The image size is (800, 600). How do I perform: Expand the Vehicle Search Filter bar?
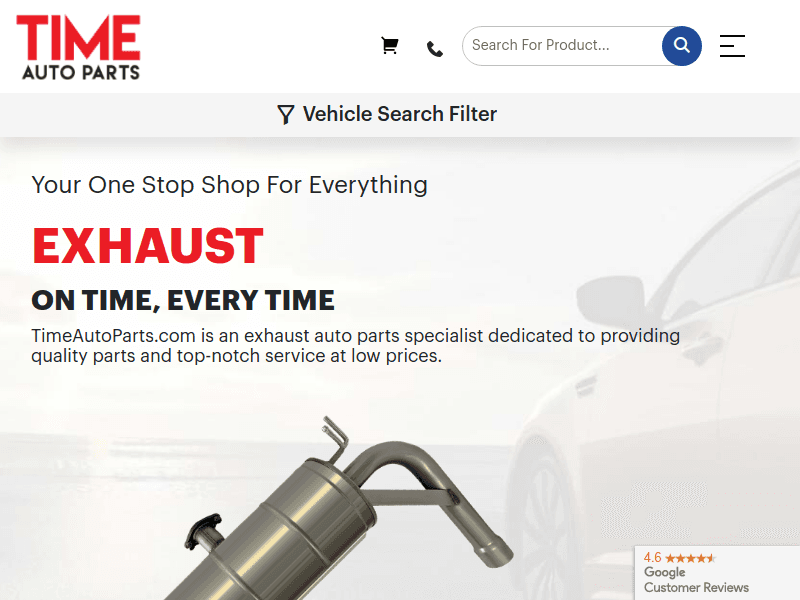click(x=400, y=114)
